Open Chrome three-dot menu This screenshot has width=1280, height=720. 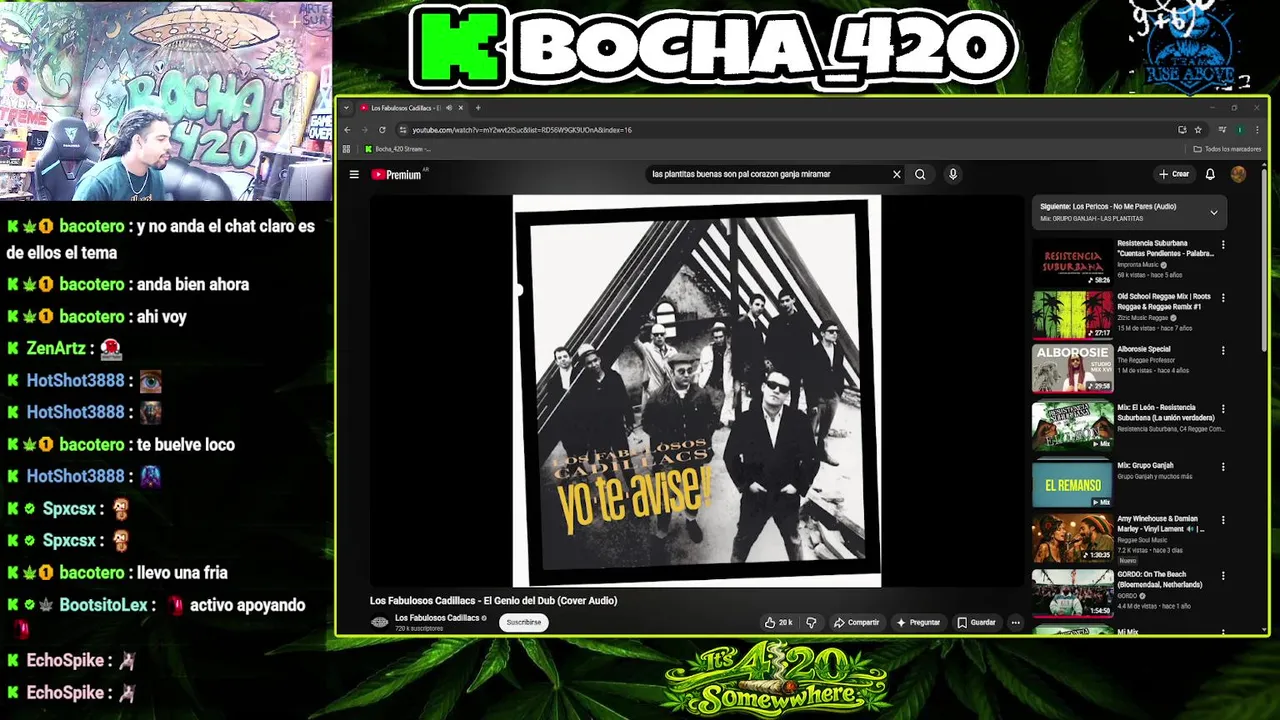pyautogui.click(x=1256, y=130)
